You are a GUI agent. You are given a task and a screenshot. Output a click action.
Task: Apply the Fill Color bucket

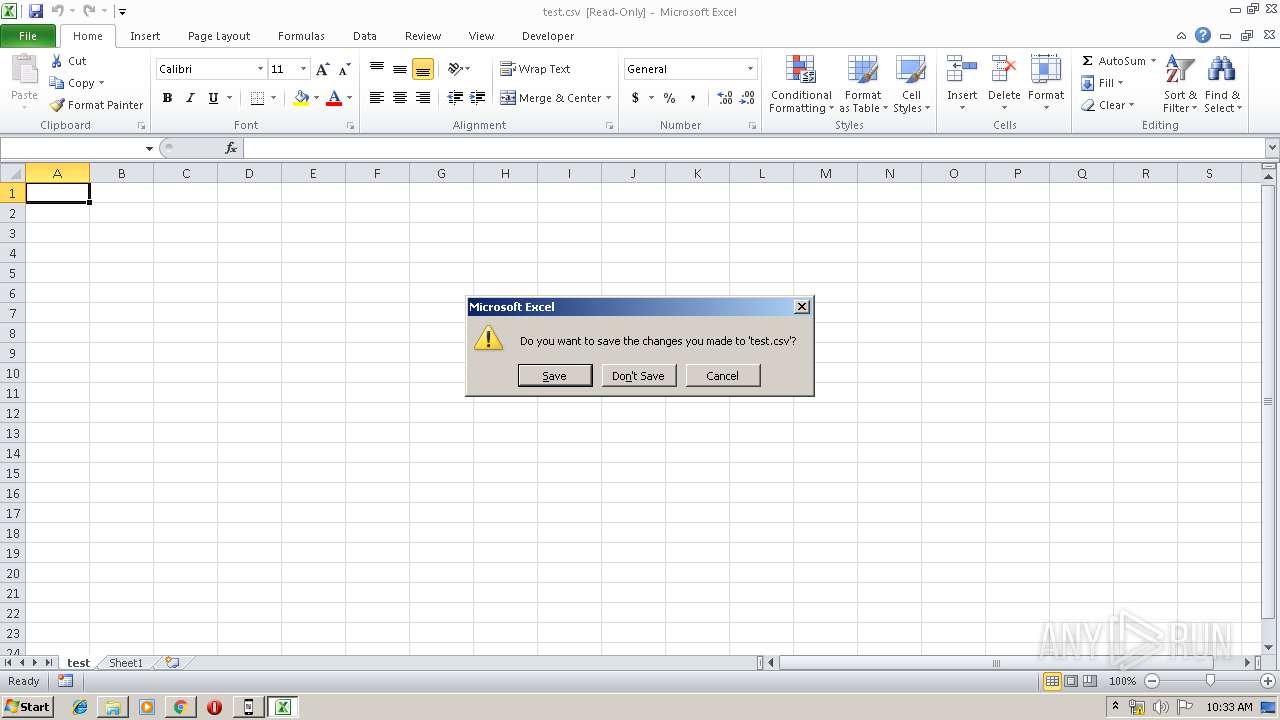point(301,98)
